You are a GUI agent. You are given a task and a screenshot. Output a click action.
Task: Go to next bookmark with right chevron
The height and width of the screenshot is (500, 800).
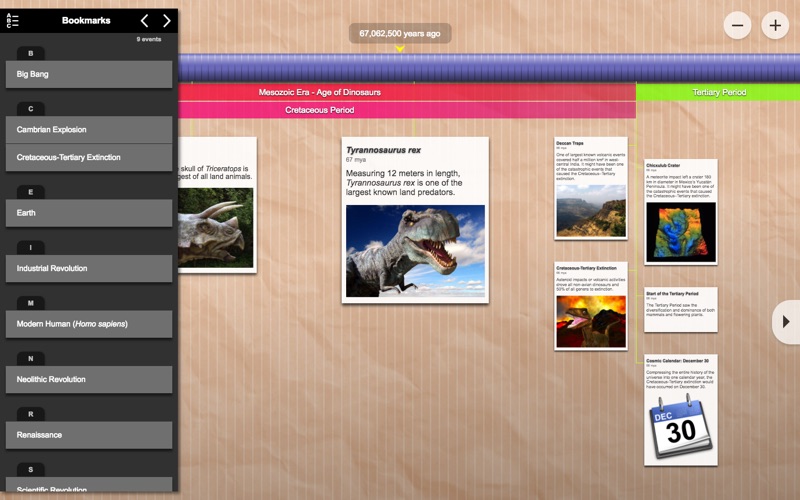coord(166,20)
